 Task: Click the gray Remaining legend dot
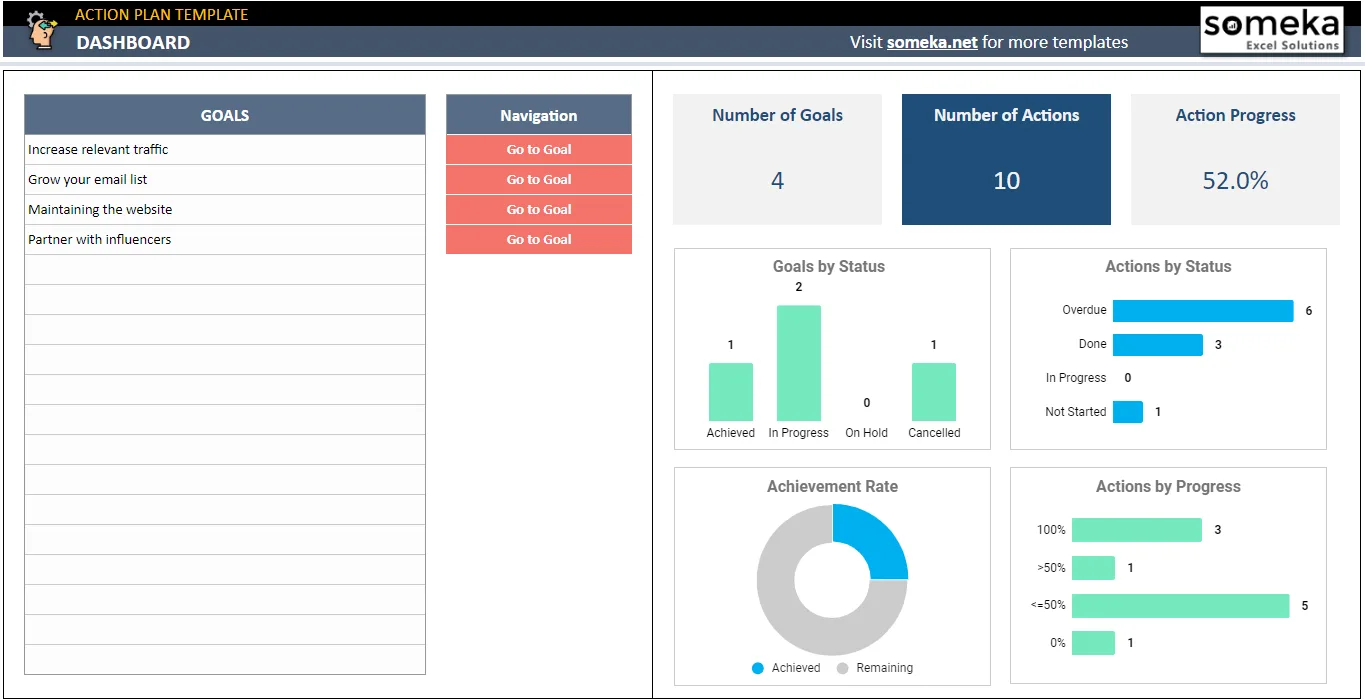tap(842, 668)
